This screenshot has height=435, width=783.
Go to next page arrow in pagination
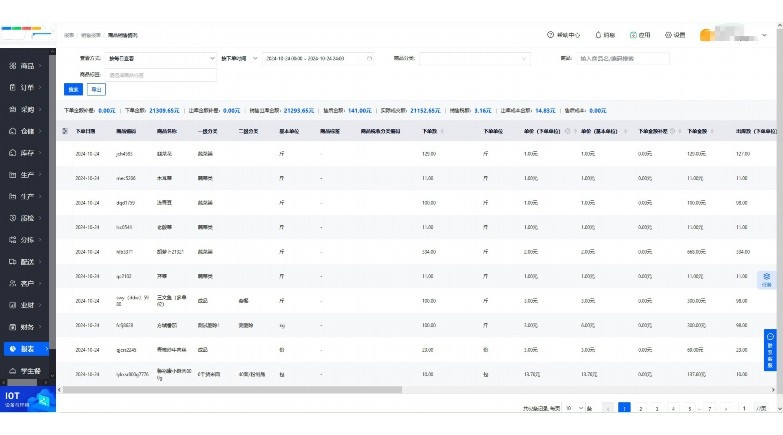tap(726, 409)
